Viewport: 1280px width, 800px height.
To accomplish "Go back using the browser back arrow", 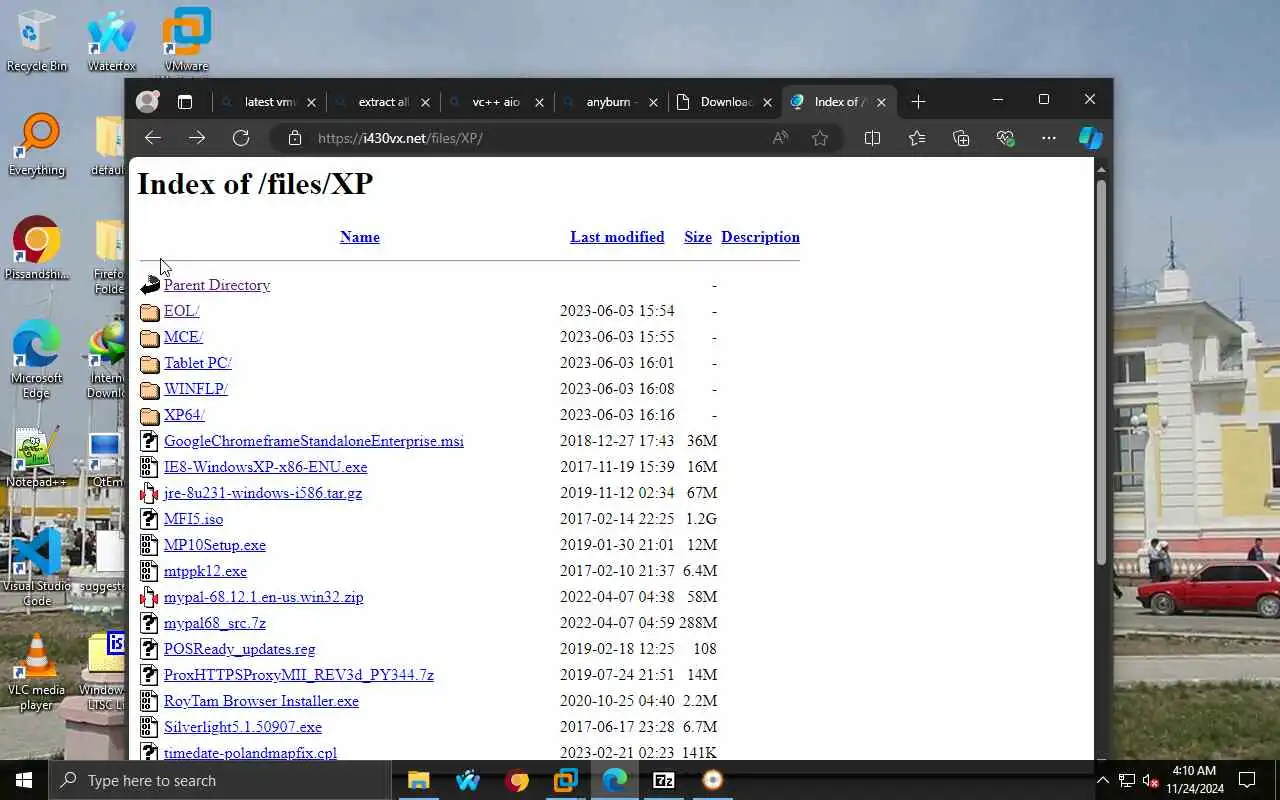I will click(153, 138).
